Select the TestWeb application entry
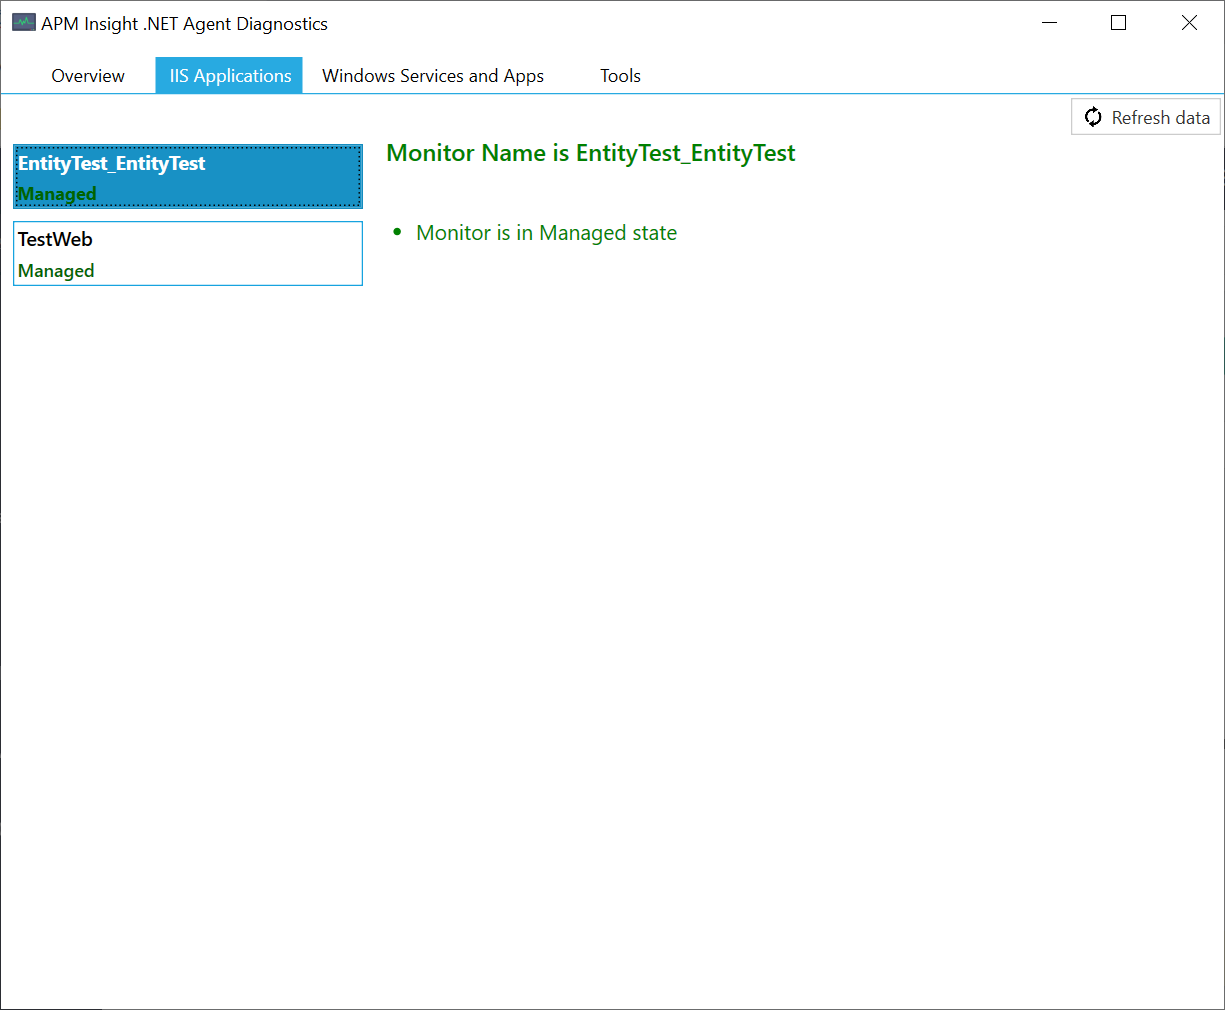 tap(187, 253)
